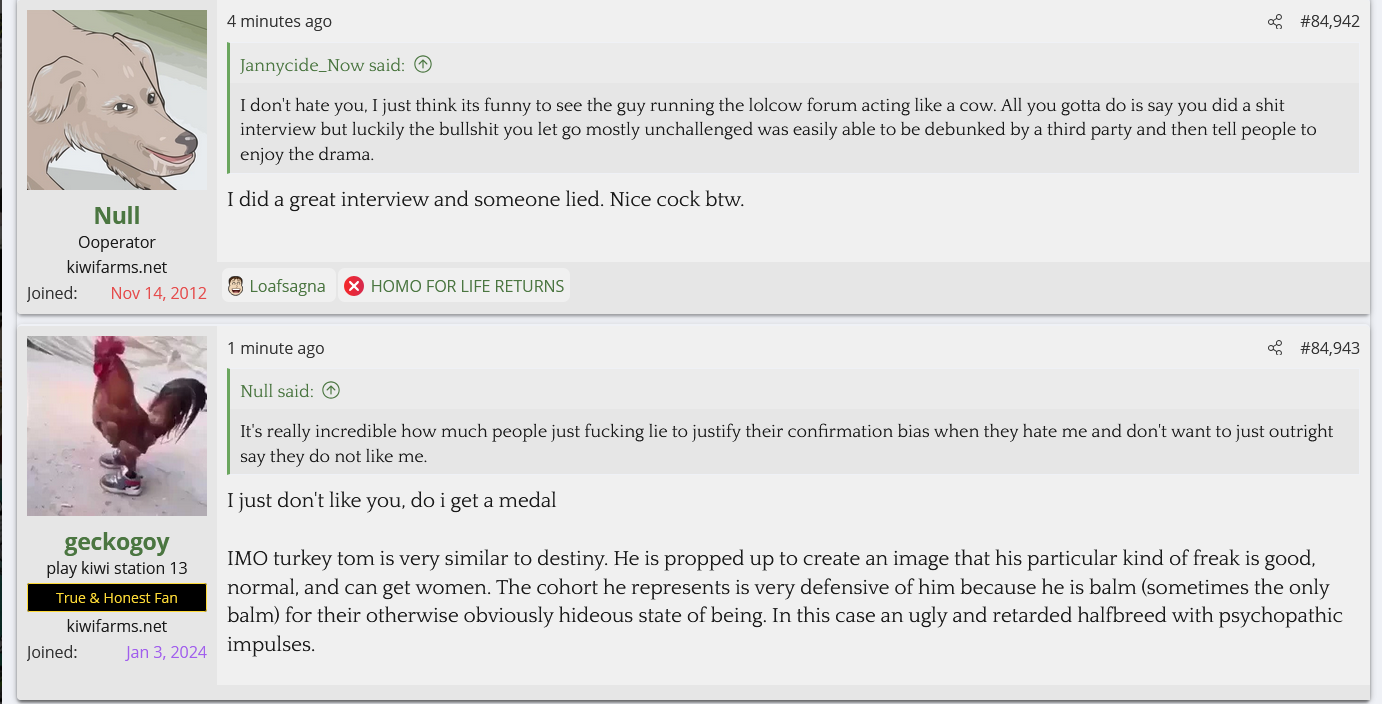Image resolution: width=1382 pixels, height=704 pixels.
Task: Open post number #84,943 permalink
Action: pyautogui.click(x=1330, y=348)
